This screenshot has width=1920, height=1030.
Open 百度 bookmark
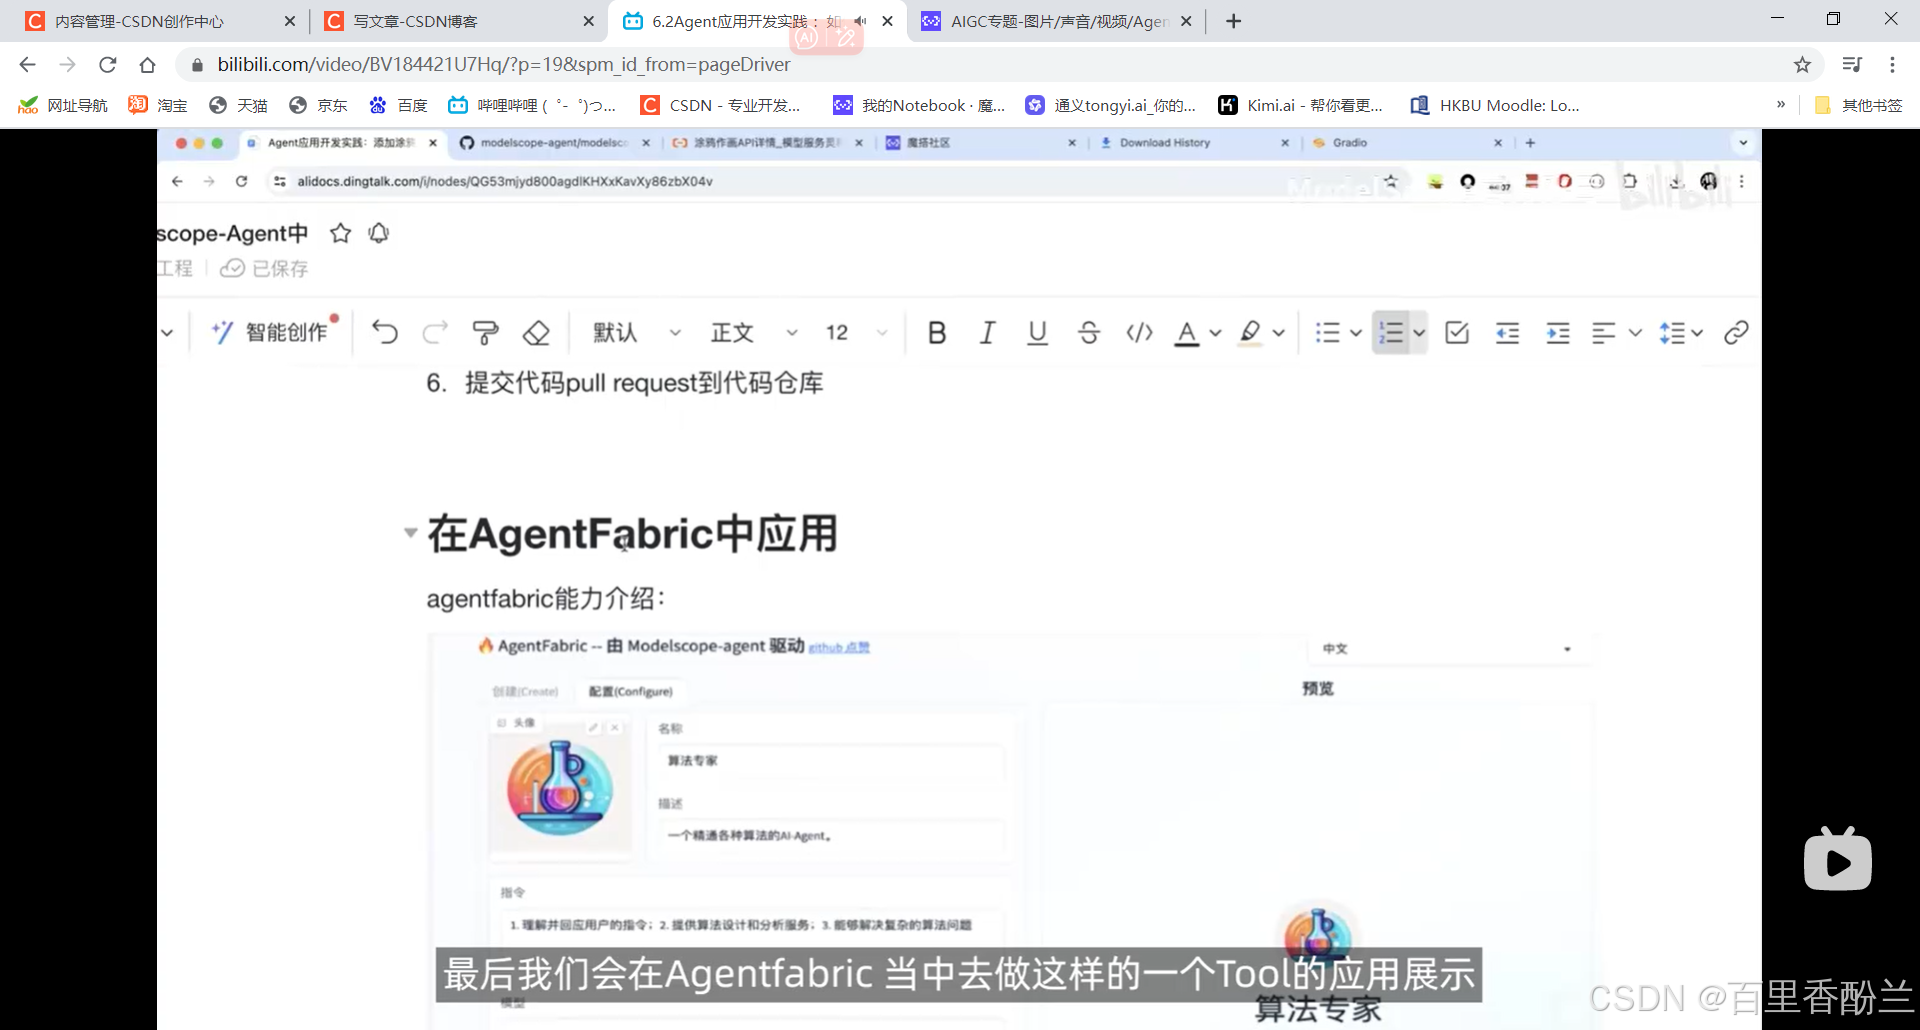[x=398, y=105]
